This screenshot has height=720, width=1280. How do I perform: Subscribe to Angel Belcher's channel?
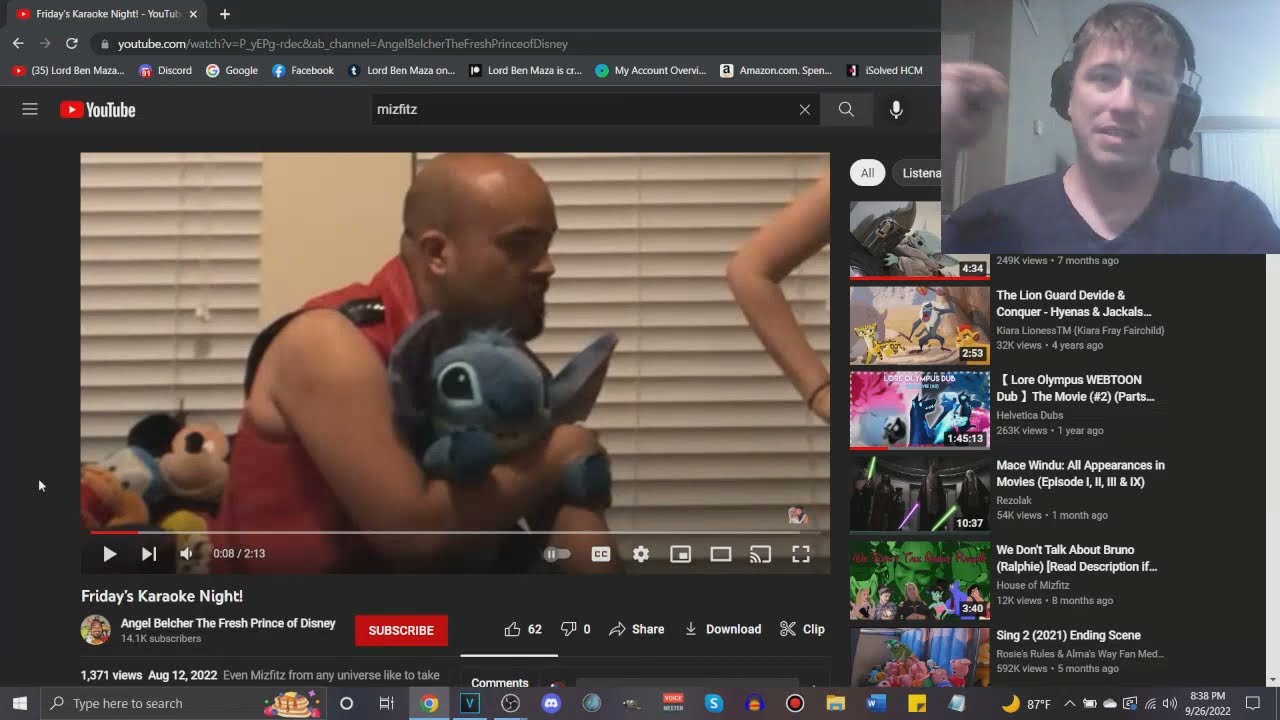(x=401, y=630)
